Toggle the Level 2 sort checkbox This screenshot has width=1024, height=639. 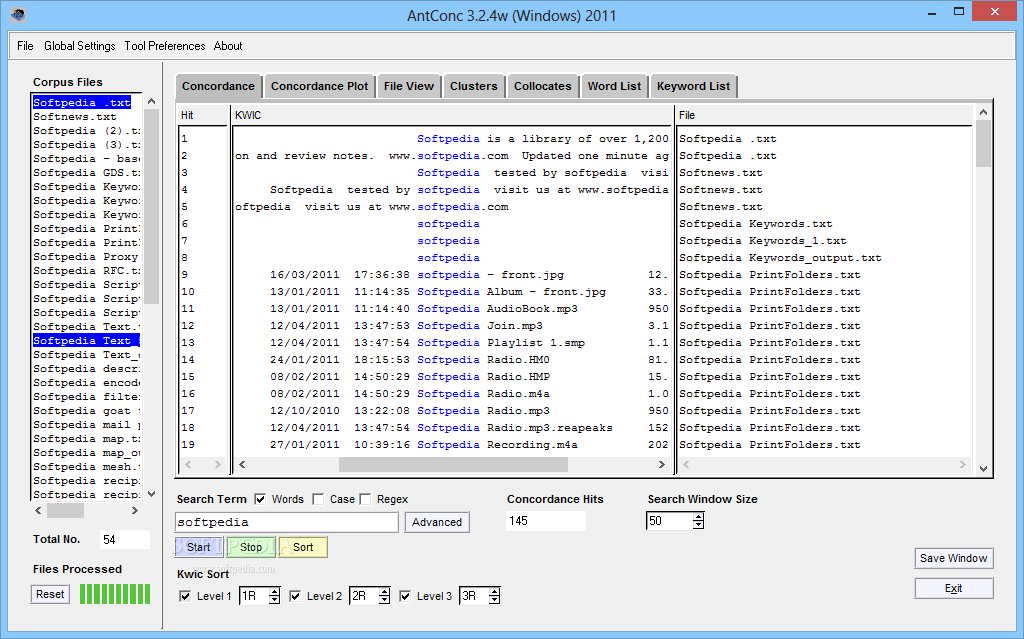point(295,596)
